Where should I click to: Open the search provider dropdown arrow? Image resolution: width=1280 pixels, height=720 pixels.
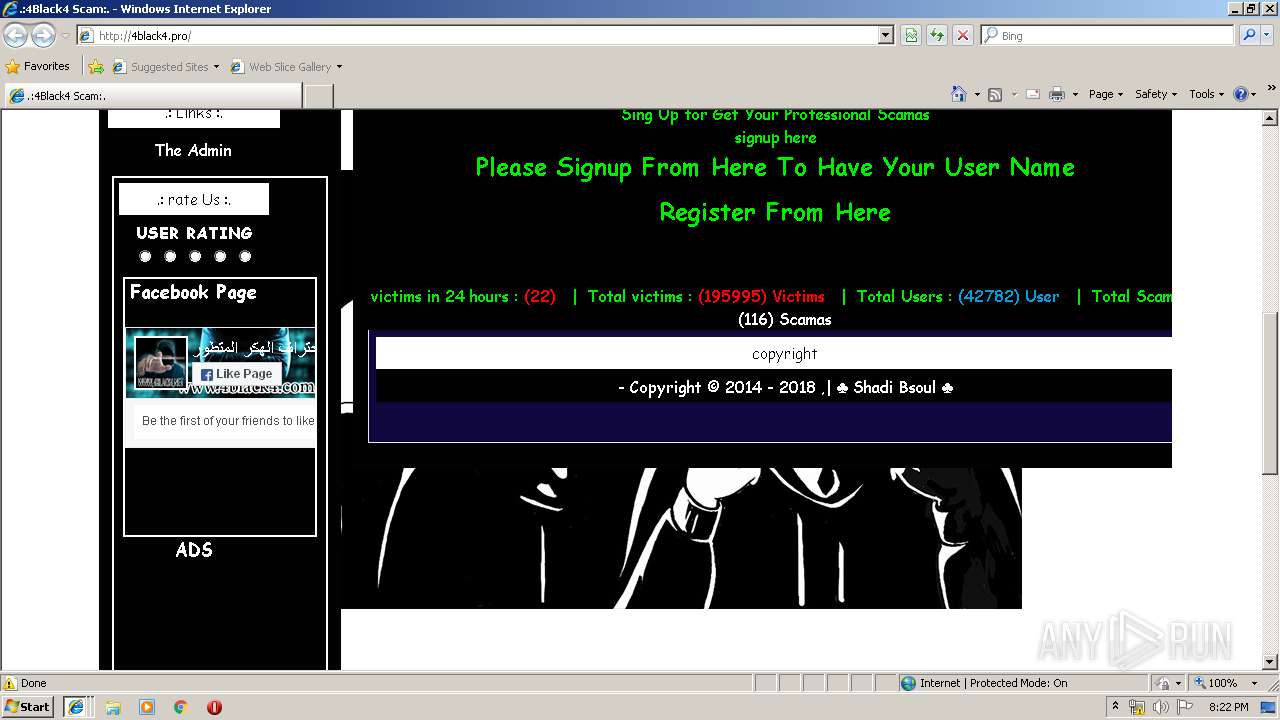point(1267,35)
